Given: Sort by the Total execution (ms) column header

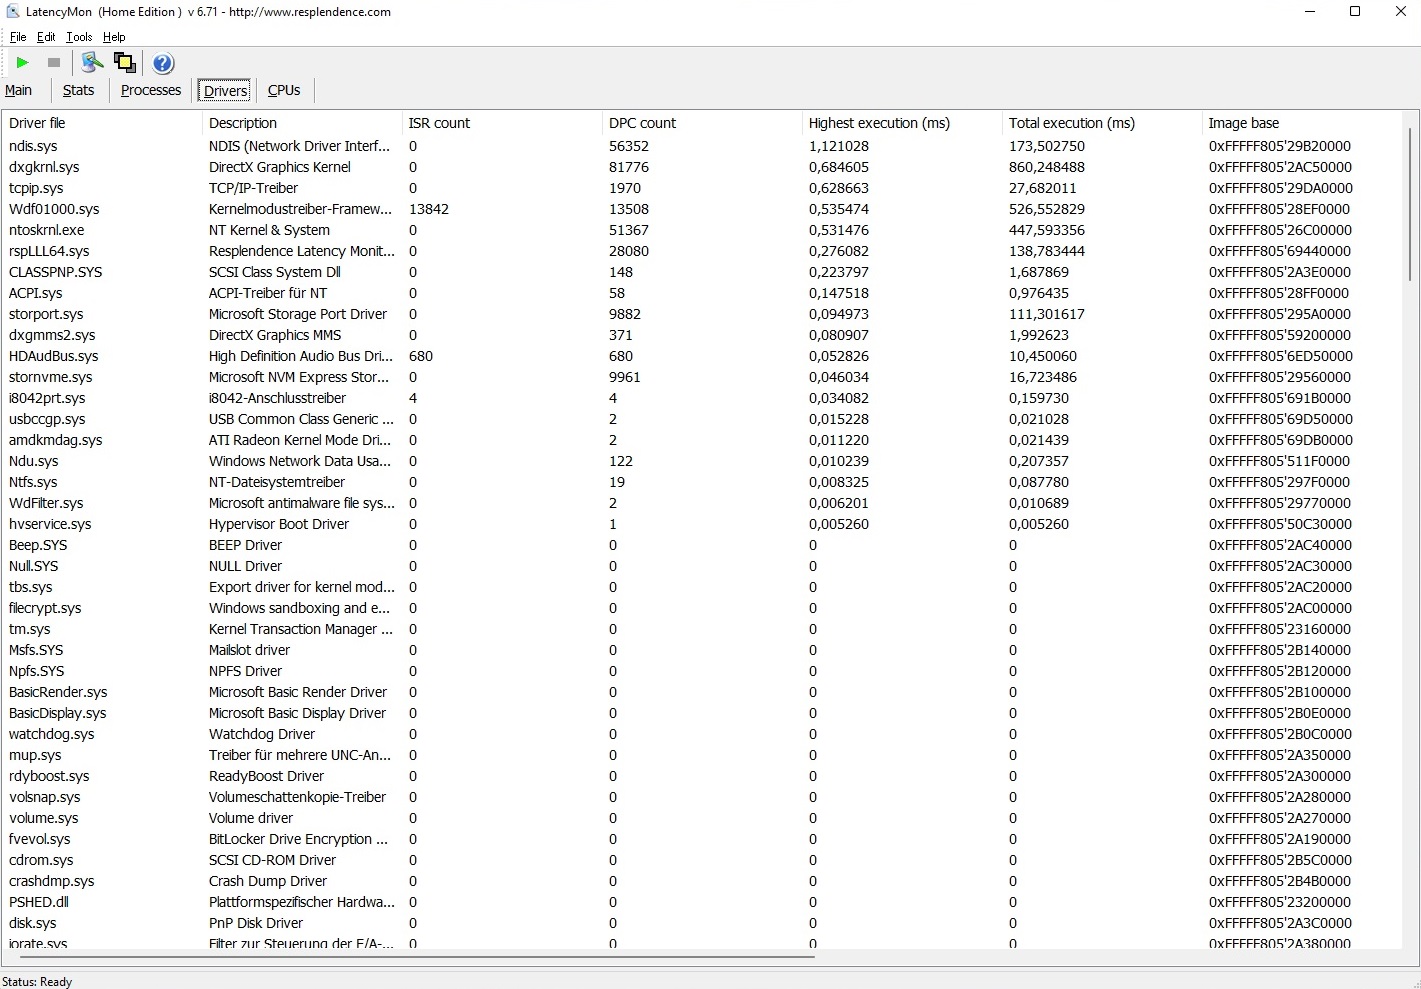Looking at the screenshot, I should (1101, 123).
